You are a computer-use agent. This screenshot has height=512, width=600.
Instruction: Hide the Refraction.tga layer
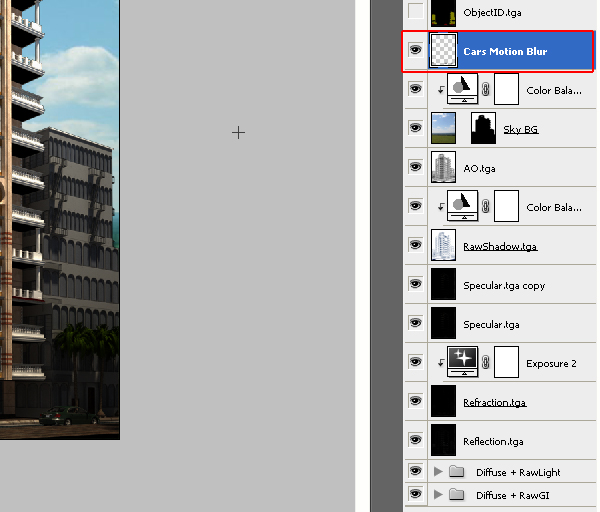pyautogui.click(x=416, y=401)
